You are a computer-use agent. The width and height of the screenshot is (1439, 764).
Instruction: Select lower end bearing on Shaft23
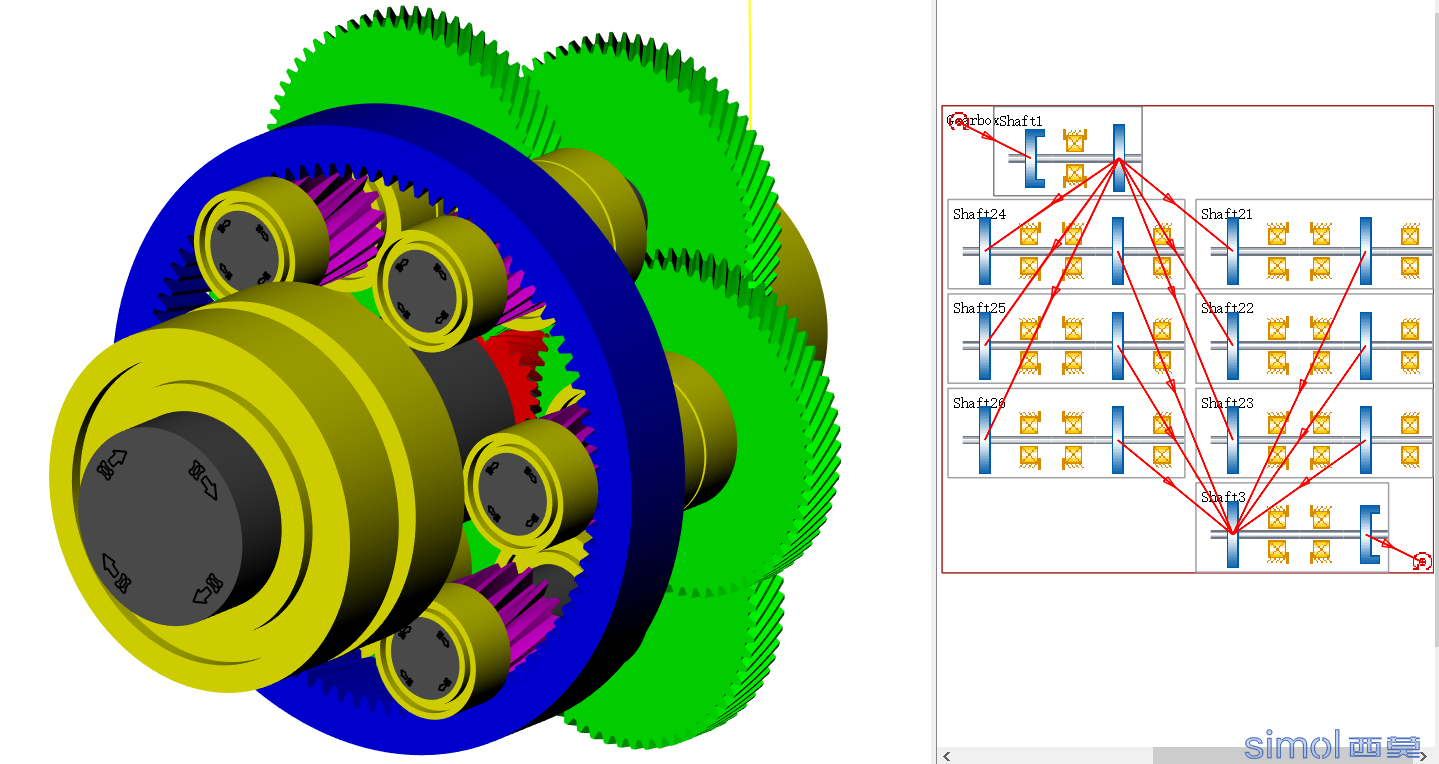[x=1410, y=456]
